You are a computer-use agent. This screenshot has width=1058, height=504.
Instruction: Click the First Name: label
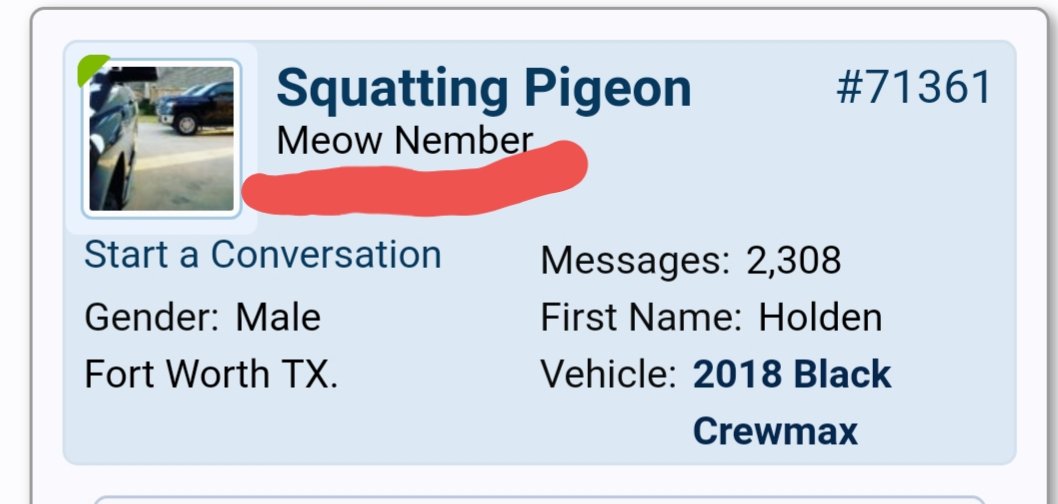click(641, 317)
